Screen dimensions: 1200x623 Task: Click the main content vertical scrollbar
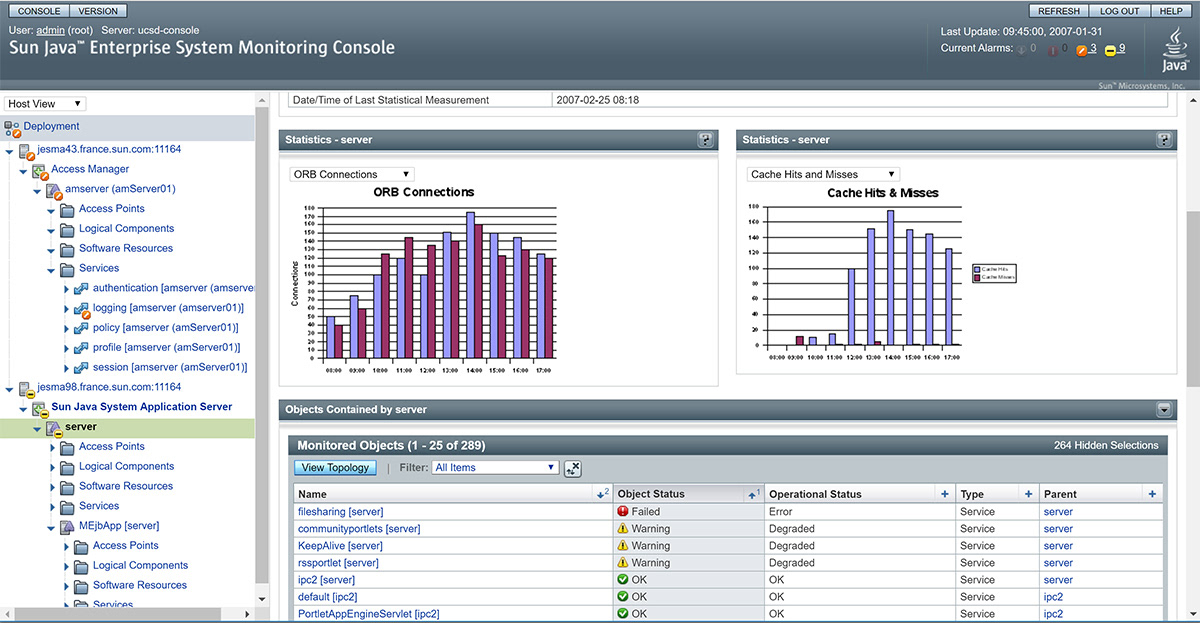click(1192, 300)
